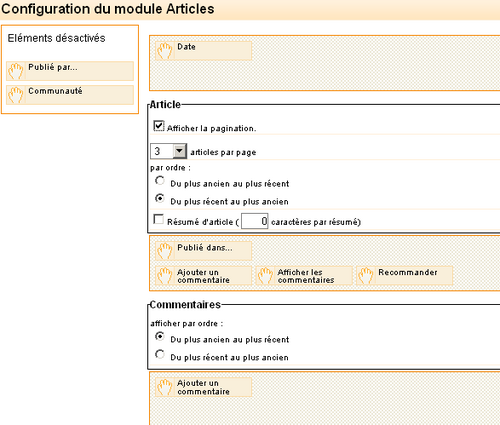
Task: Enable Résumé d'article checkbox
Action: (x=158, y=219)
